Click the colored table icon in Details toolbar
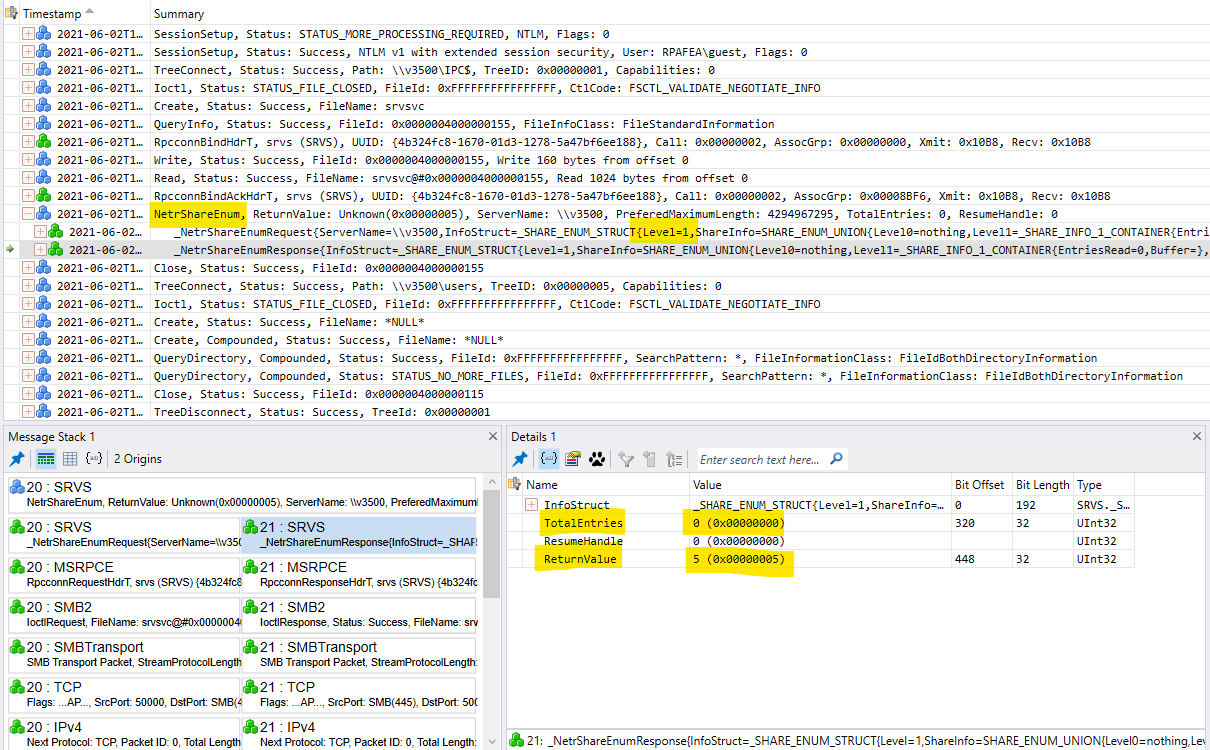1210x750 pixels. point(573,459)
